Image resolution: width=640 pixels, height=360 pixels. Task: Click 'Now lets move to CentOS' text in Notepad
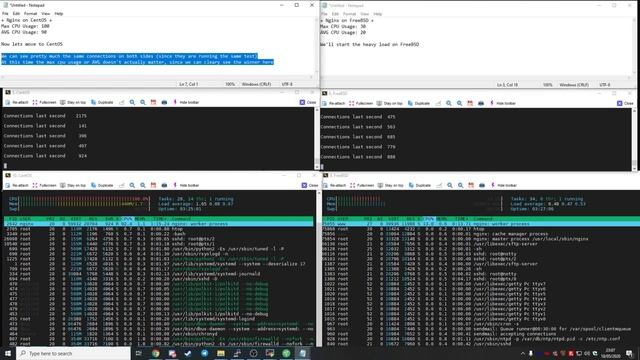click(32, 44)
